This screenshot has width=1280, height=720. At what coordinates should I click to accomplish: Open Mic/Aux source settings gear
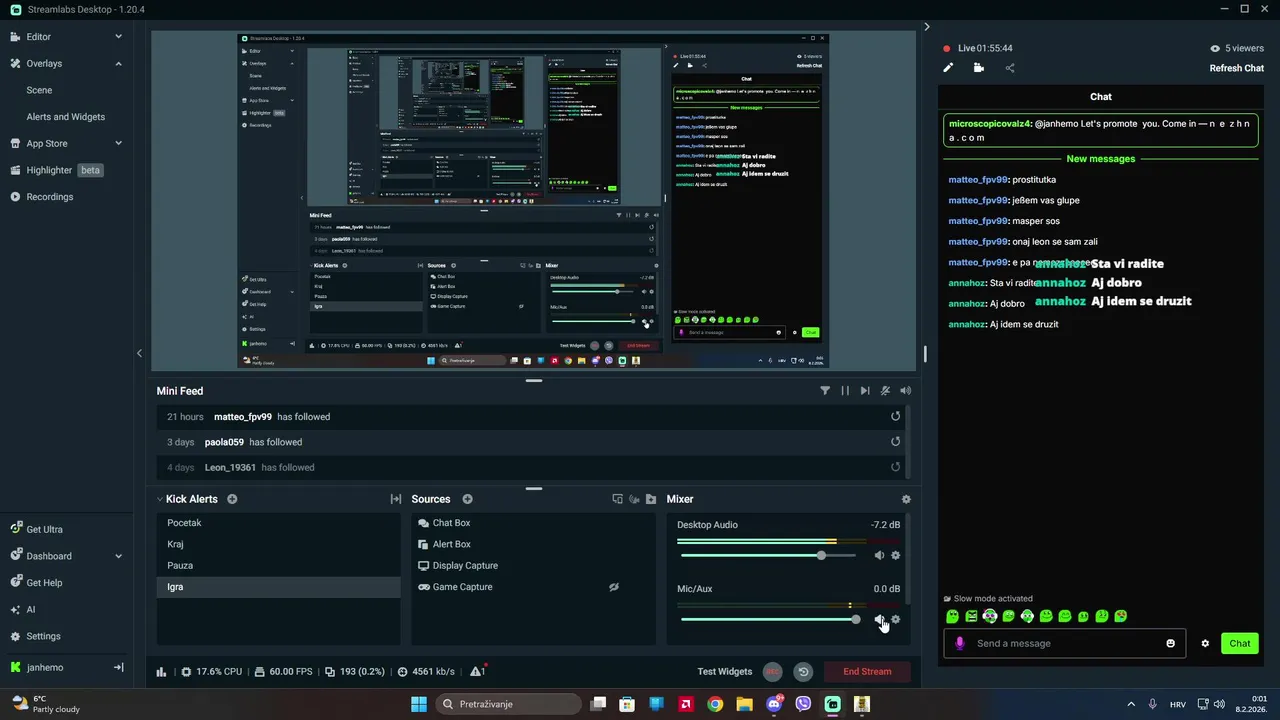pos(895,619)
